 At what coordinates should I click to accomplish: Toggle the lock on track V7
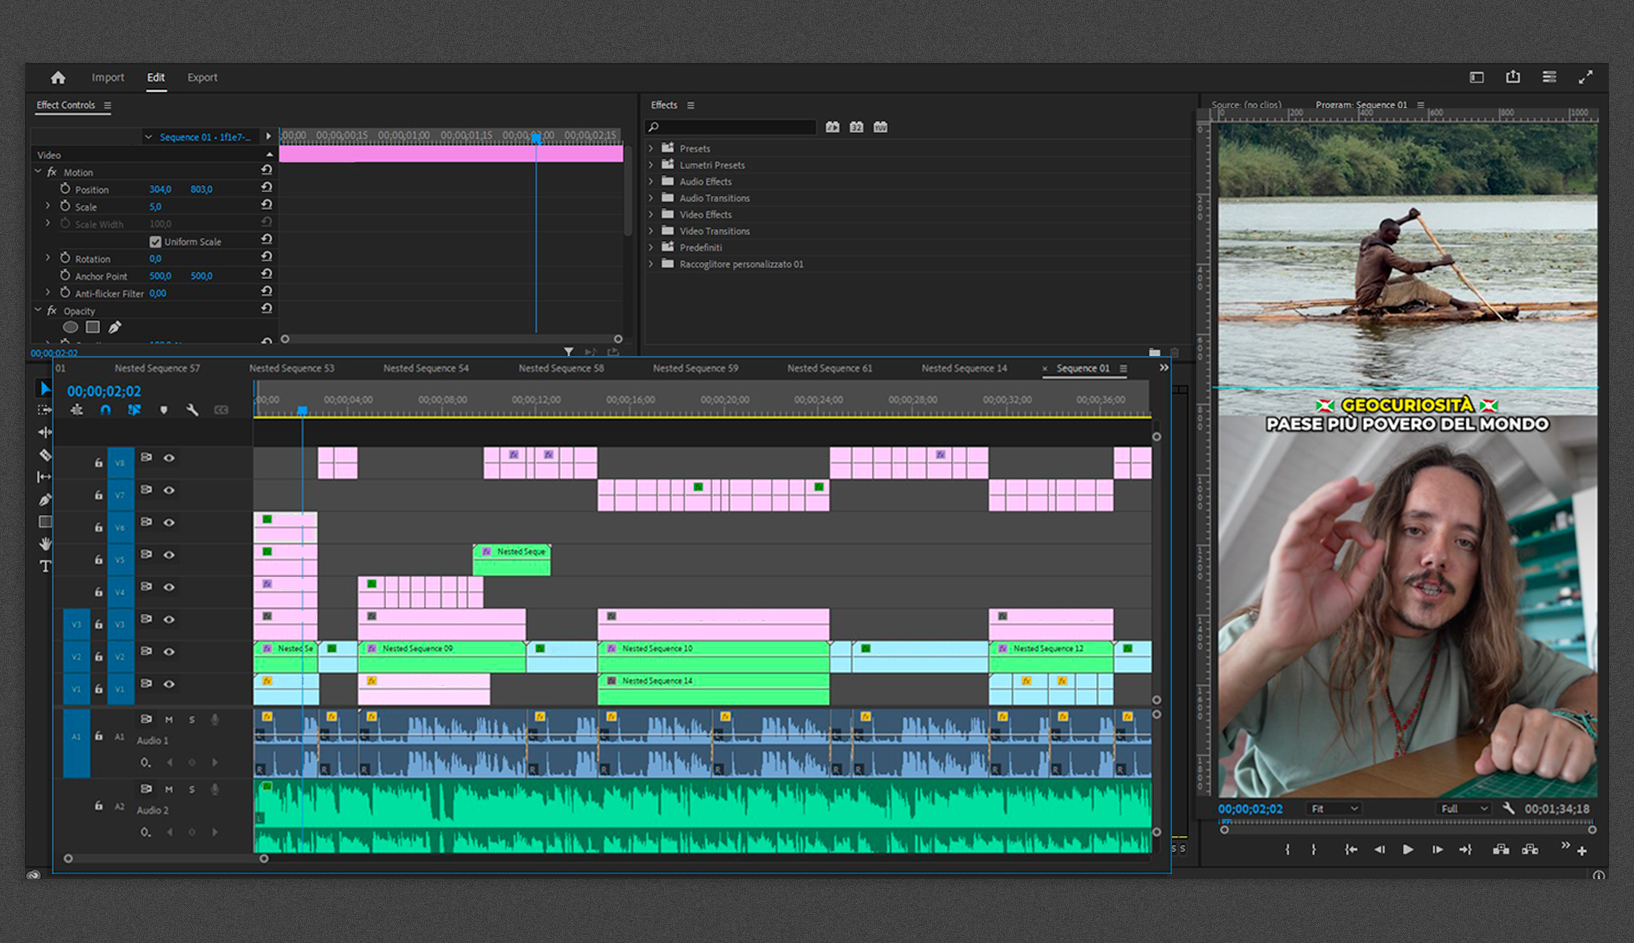tap(98, 495)
